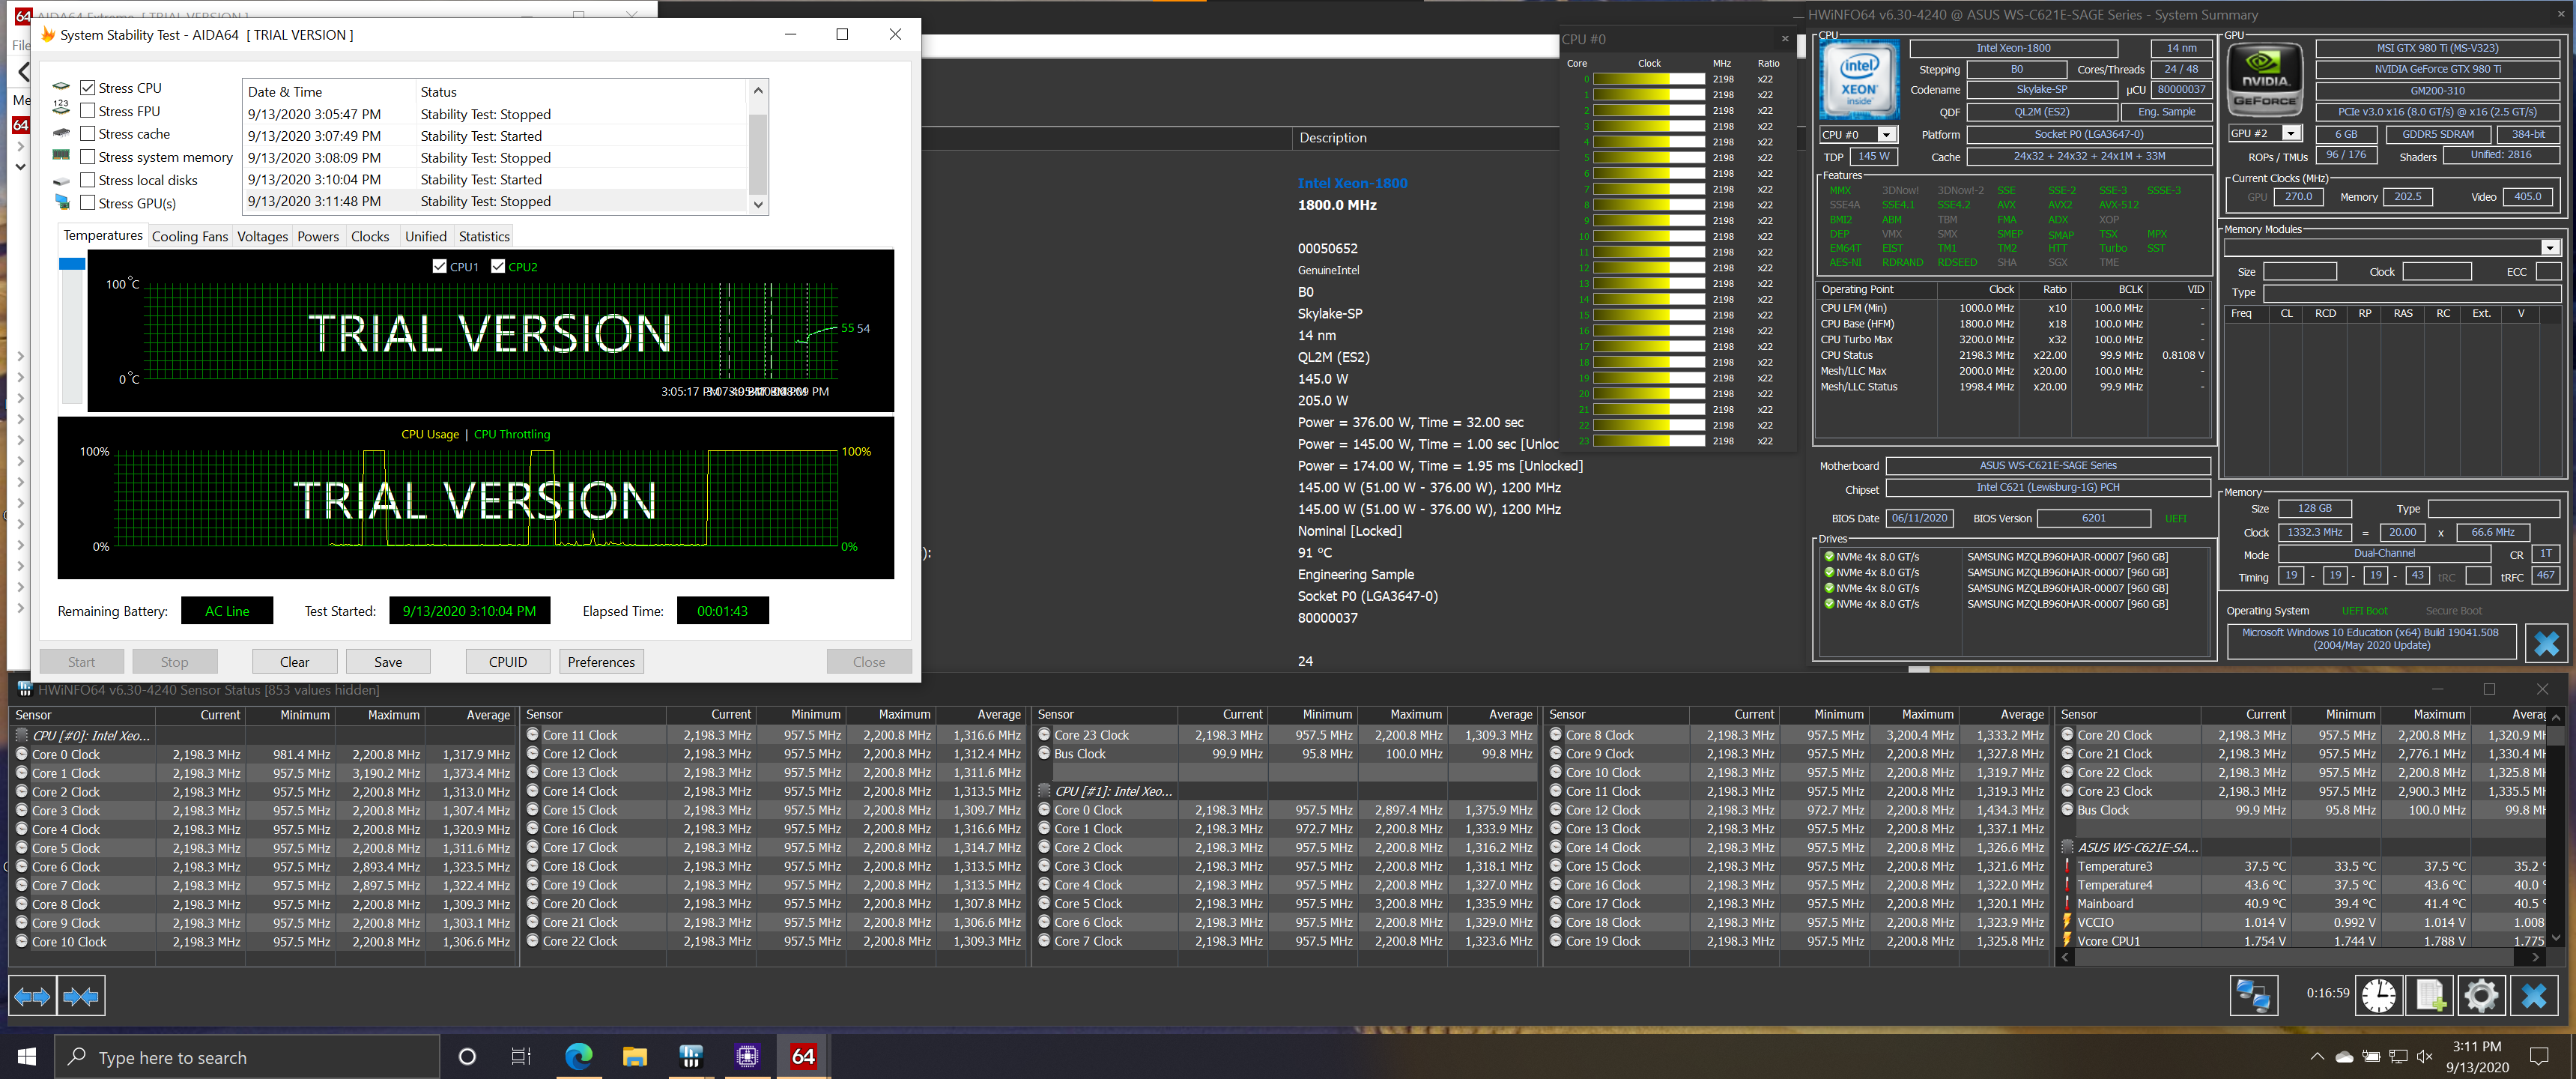Image resolution: width=2576 pixels, height=1079 pixels.
Task: Click the Date & Time column header
Action: point(329,92)
